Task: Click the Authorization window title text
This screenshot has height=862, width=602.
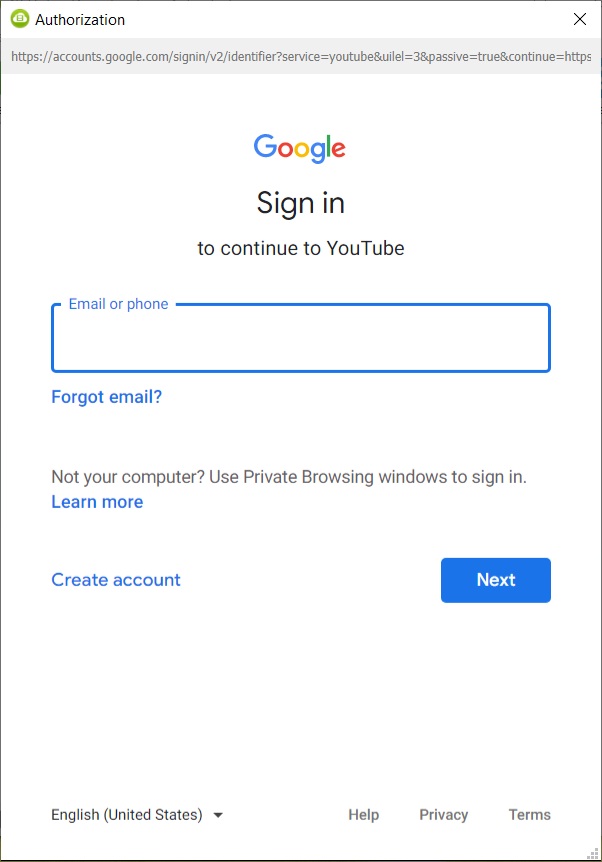Action: click(80, 20)
